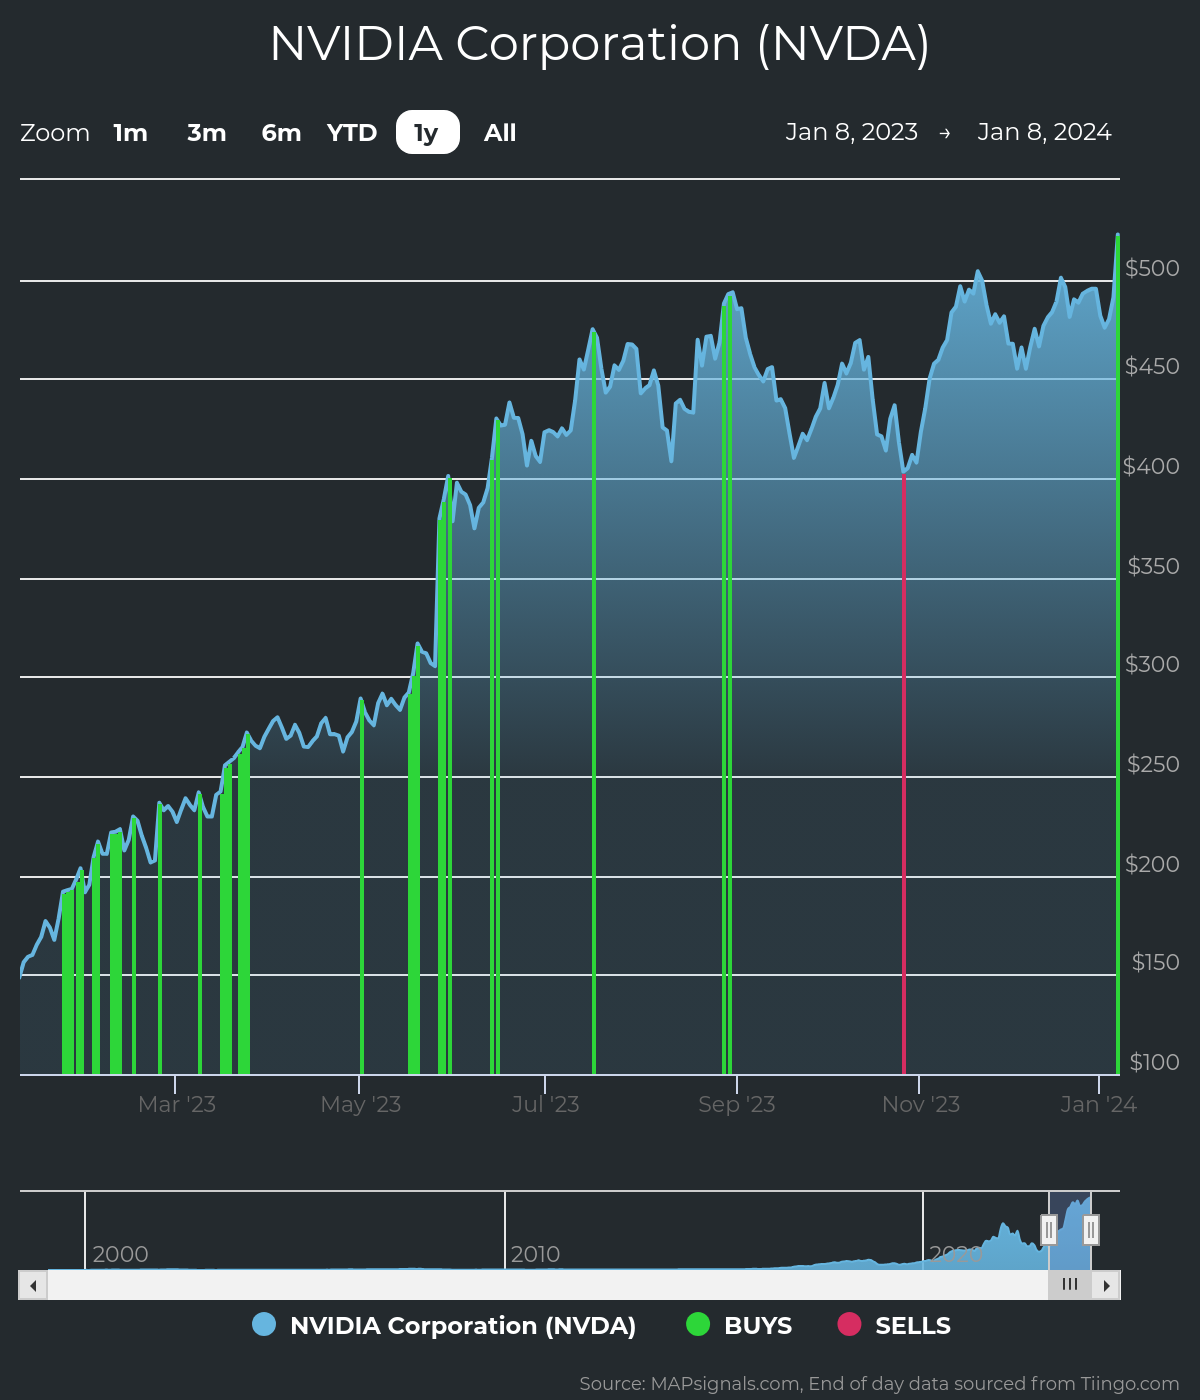Click the scrollbar right arrow
The width and height of the screenshot is (1200, 1400).
click(1106, 1285)
